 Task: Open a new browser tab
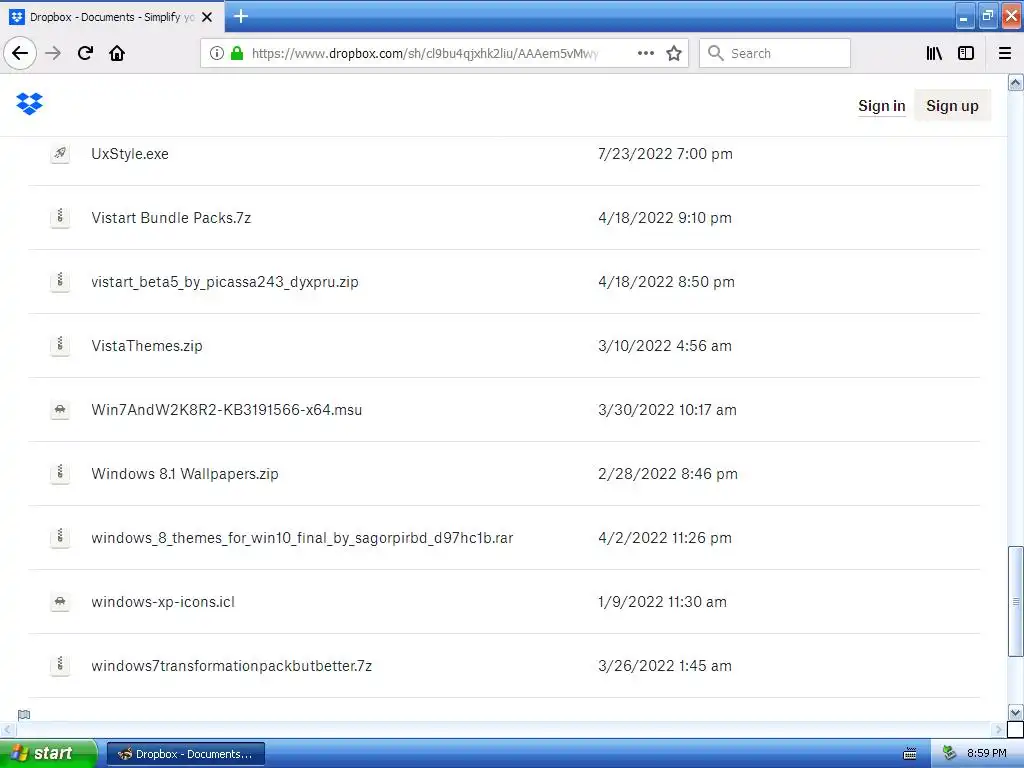[241, 16]
